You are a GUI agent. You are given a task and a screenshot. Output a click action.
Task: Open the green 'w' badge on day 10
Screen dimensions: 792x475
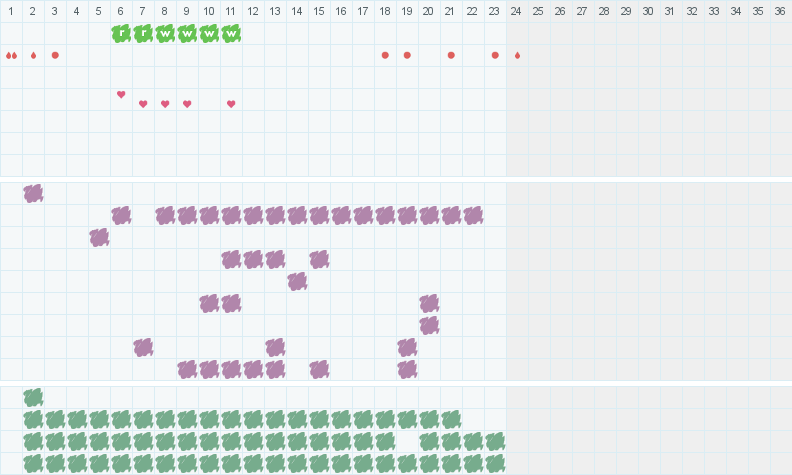[209, 34]
